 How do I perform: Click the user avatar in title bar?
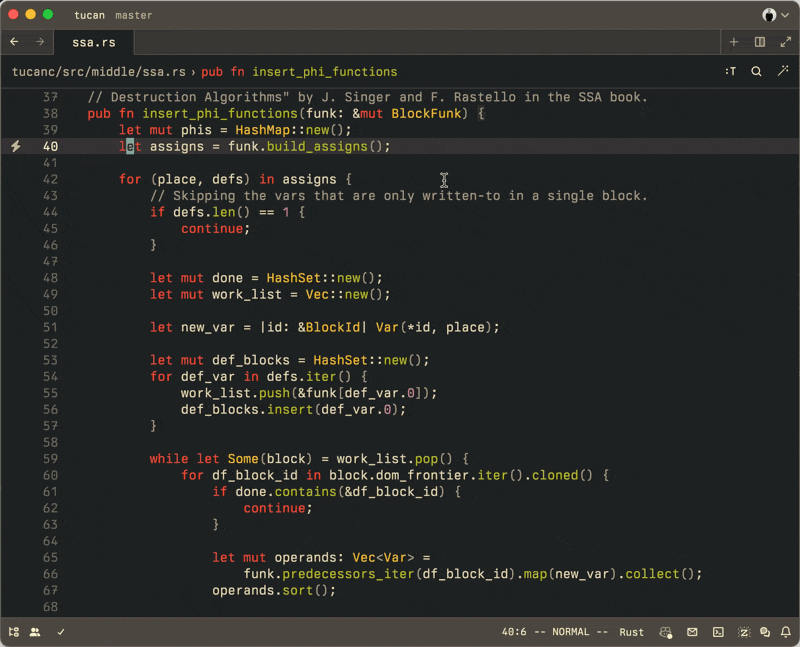tap(769, 15)
